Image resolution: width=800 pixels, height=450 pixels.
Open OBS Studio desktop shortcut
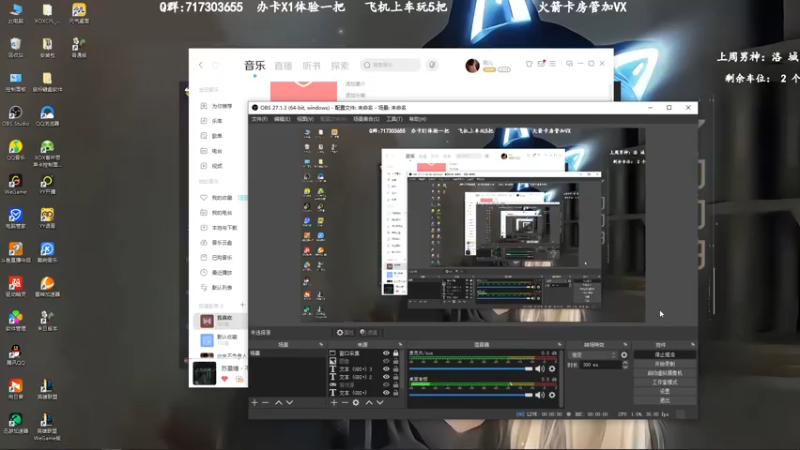[x=15, y=116]
